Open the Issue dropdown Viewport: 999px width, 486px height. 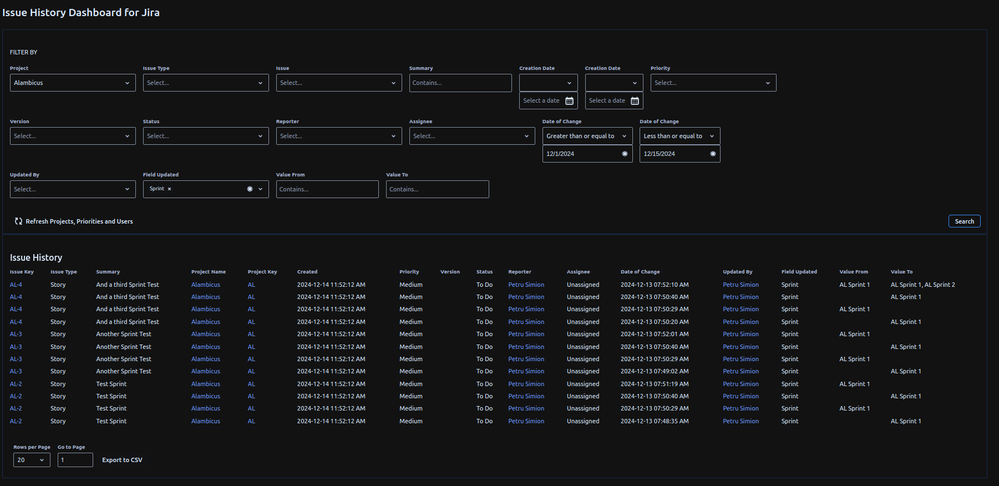coord(339,83)
